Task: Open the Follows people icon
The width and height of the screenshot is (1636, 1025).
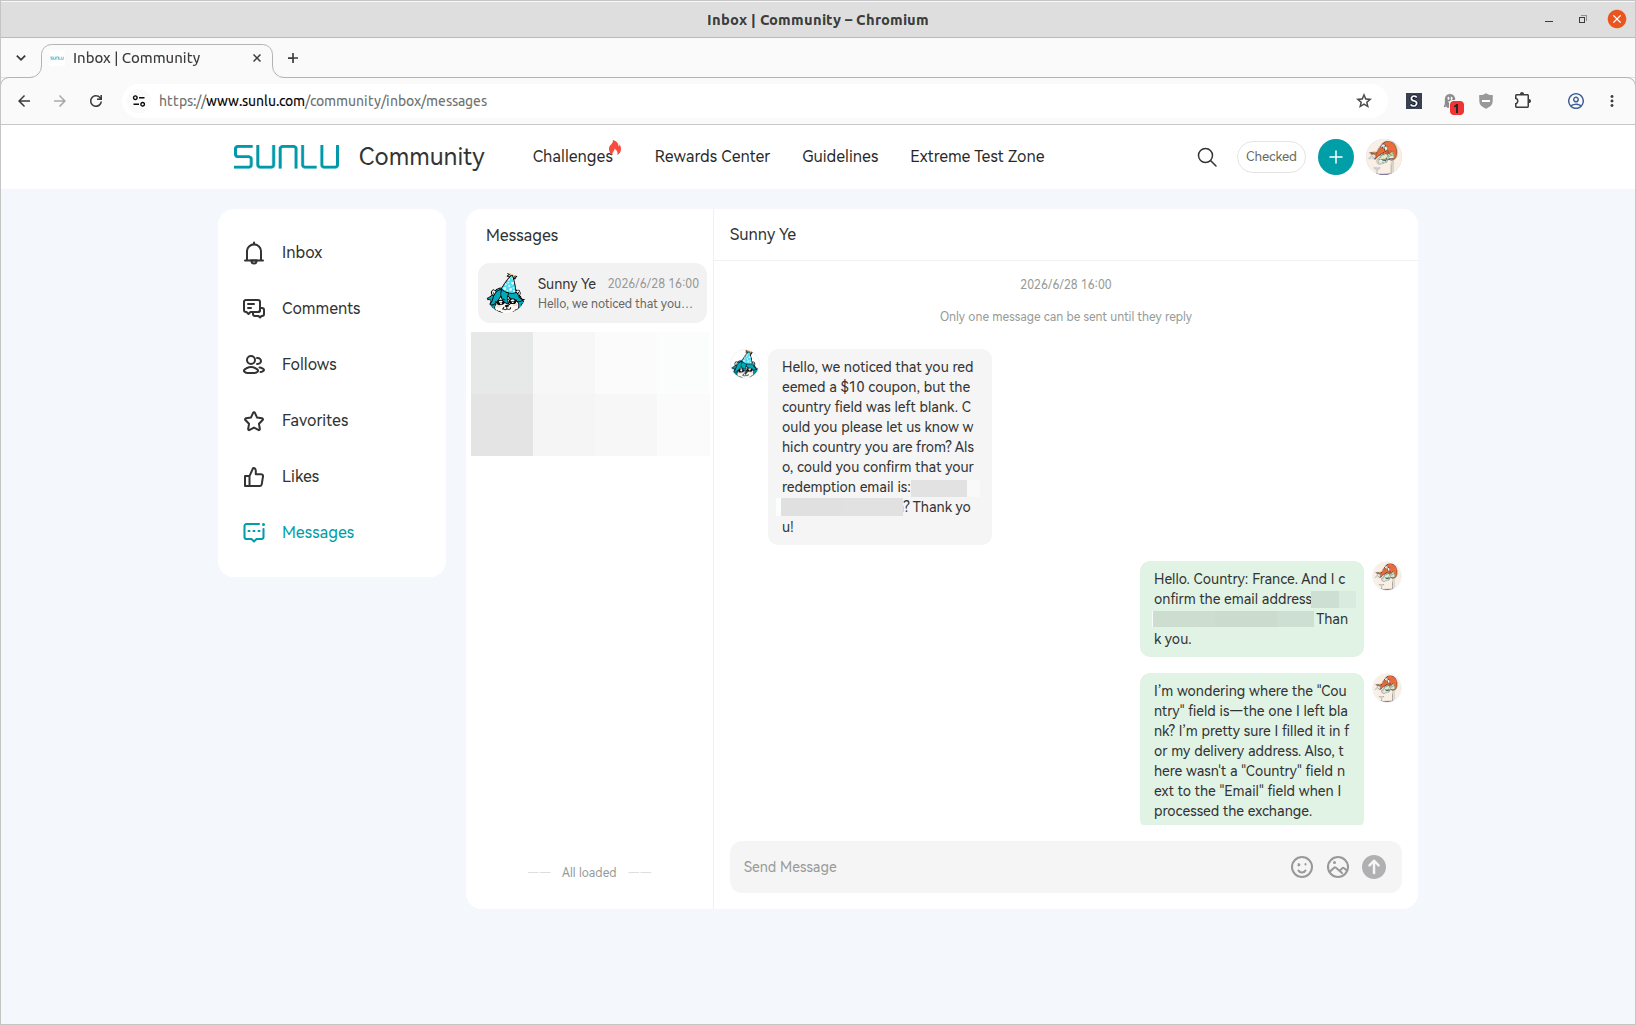Action: click(x=254, y=365)
